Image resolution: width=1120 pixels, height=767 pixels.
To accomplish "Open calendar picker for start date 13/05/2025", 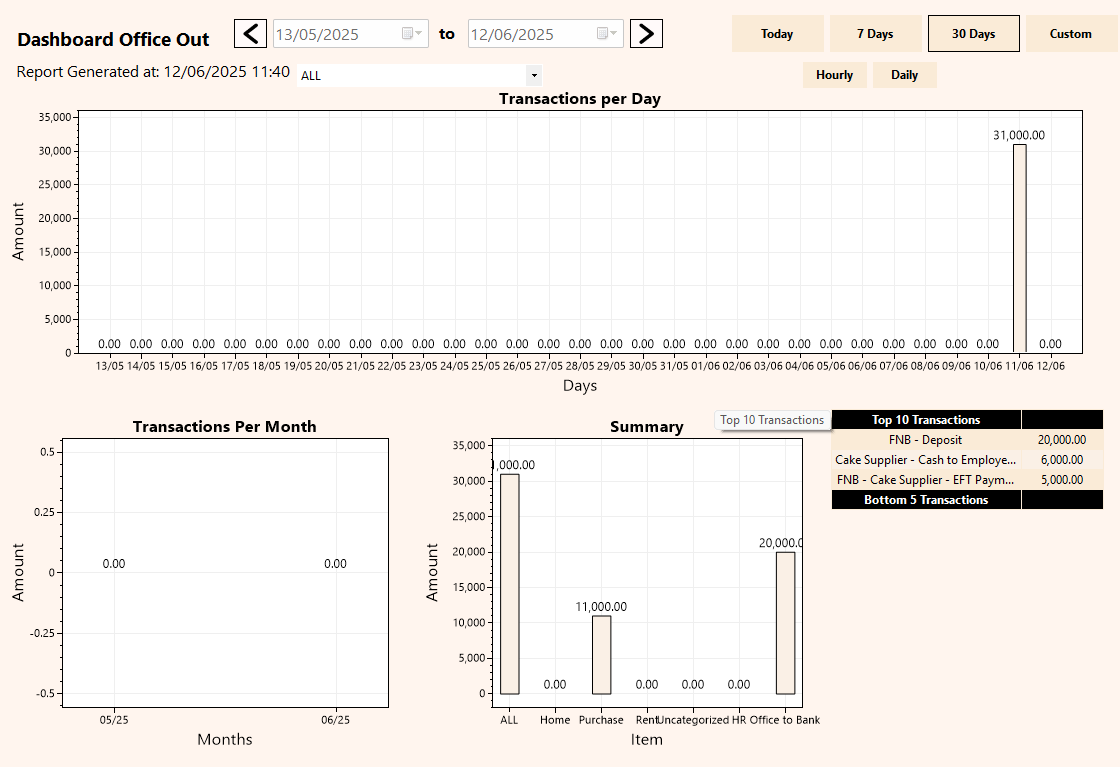I will tap(412, 34).
